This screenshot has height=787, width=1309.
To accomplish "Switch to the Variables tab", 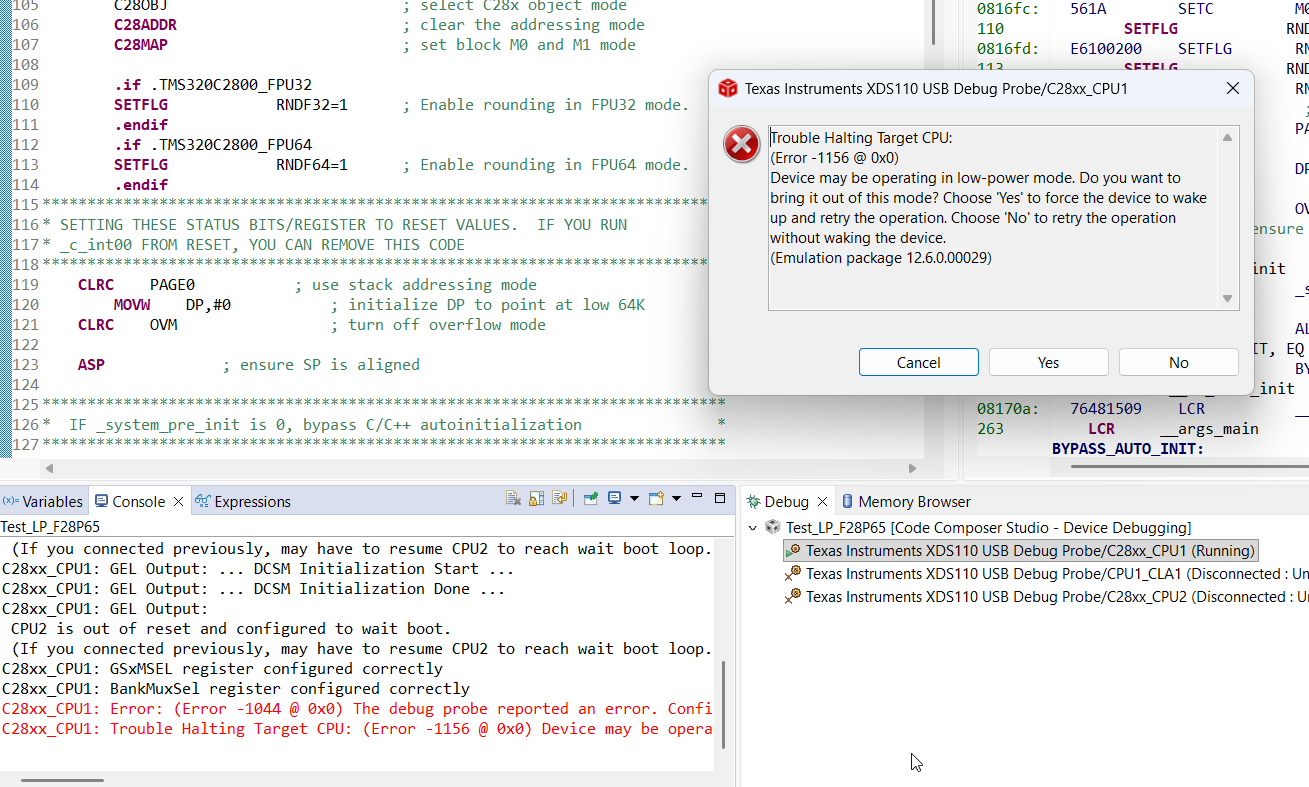I will pos(43,501).
